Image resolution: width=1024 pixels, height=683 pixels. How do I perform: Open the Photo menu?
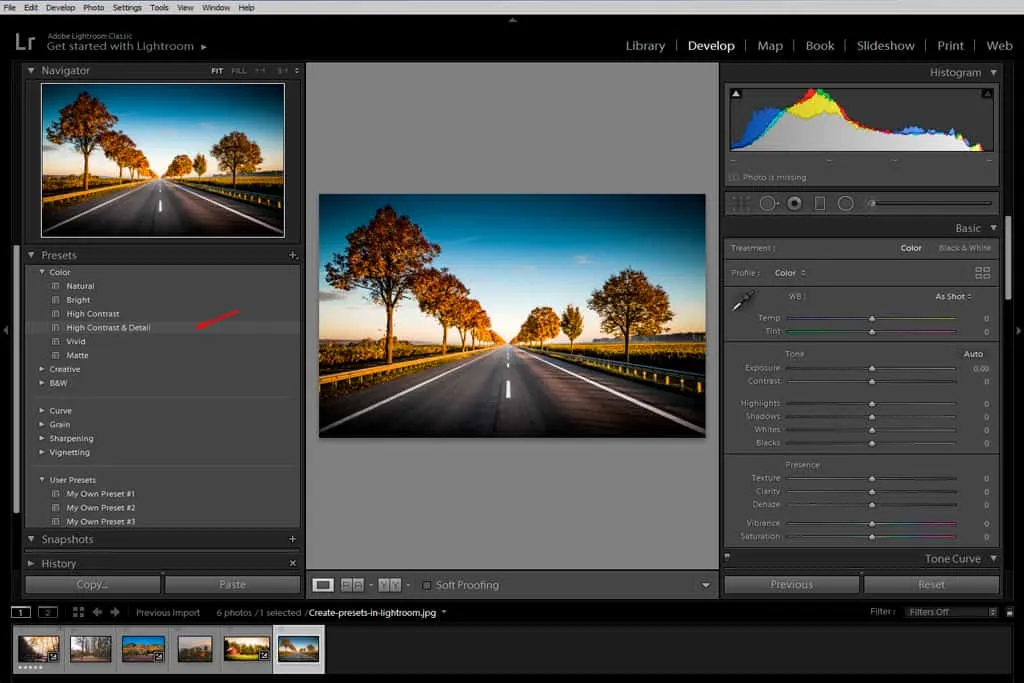[x=93, y=7]
